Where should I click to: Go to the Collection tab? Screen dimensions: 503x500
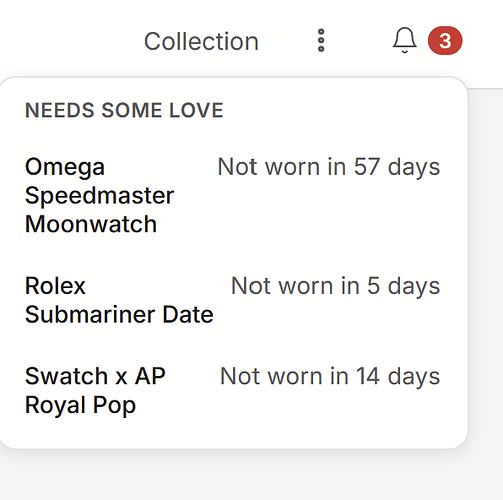[201, 41]
